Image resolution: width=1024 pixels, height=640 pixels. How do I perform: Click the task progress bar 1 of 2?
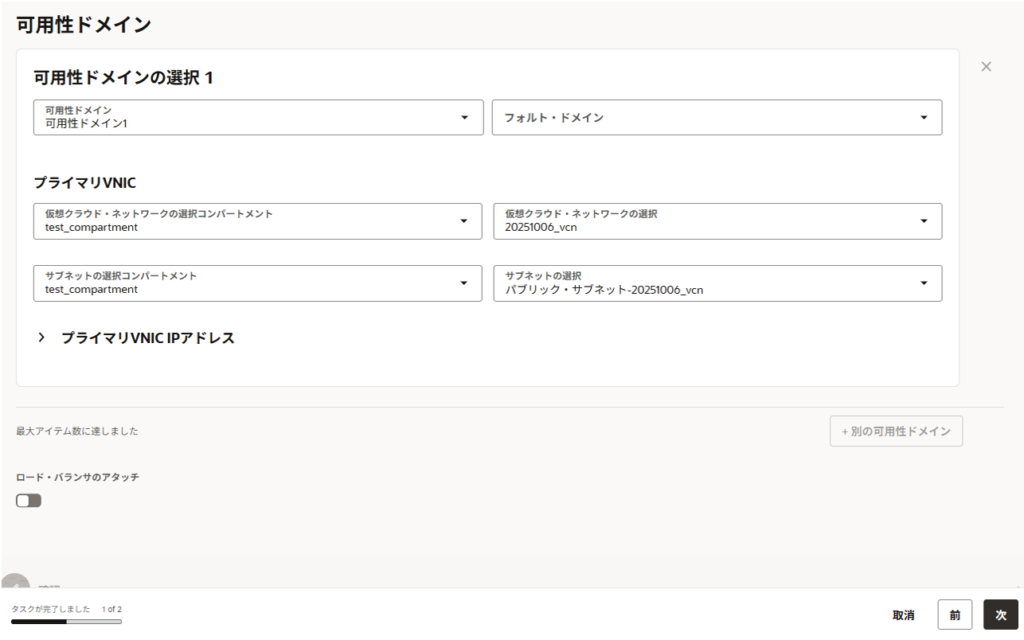pos(66,621)
